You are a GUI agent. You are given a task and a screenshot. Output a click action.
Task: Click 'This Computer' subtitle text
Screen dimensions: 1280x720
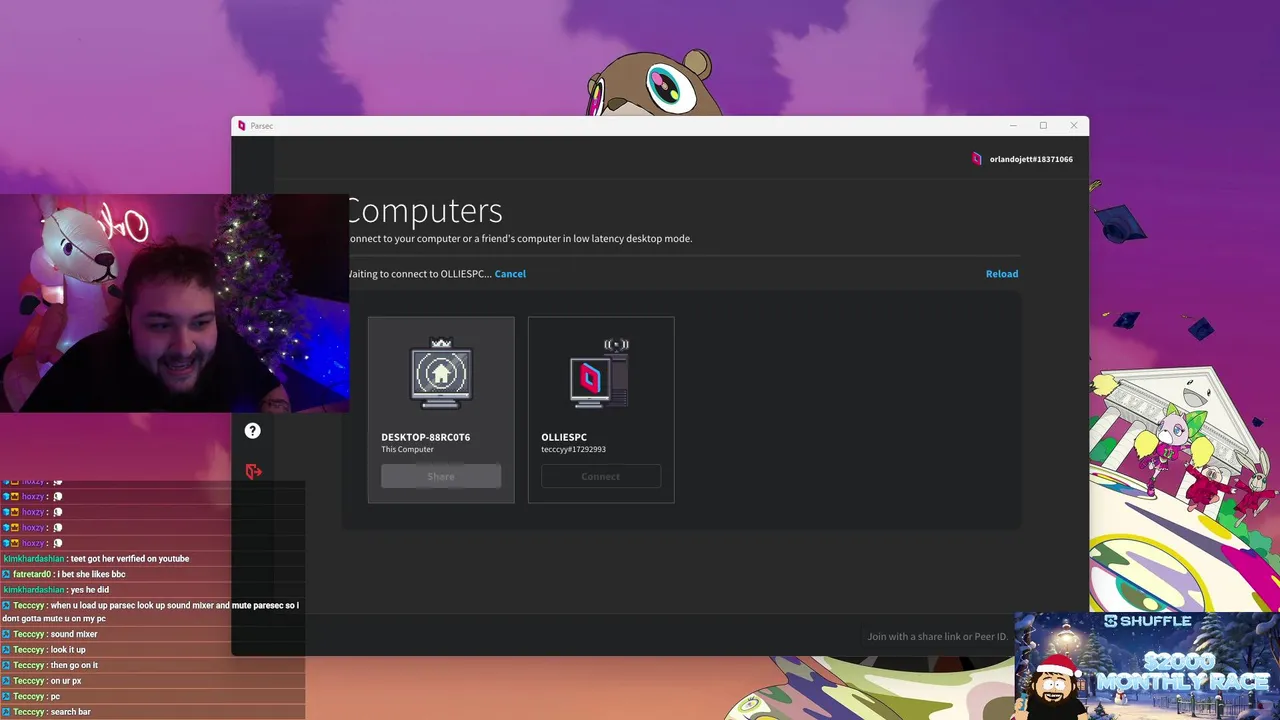point(407,449)
